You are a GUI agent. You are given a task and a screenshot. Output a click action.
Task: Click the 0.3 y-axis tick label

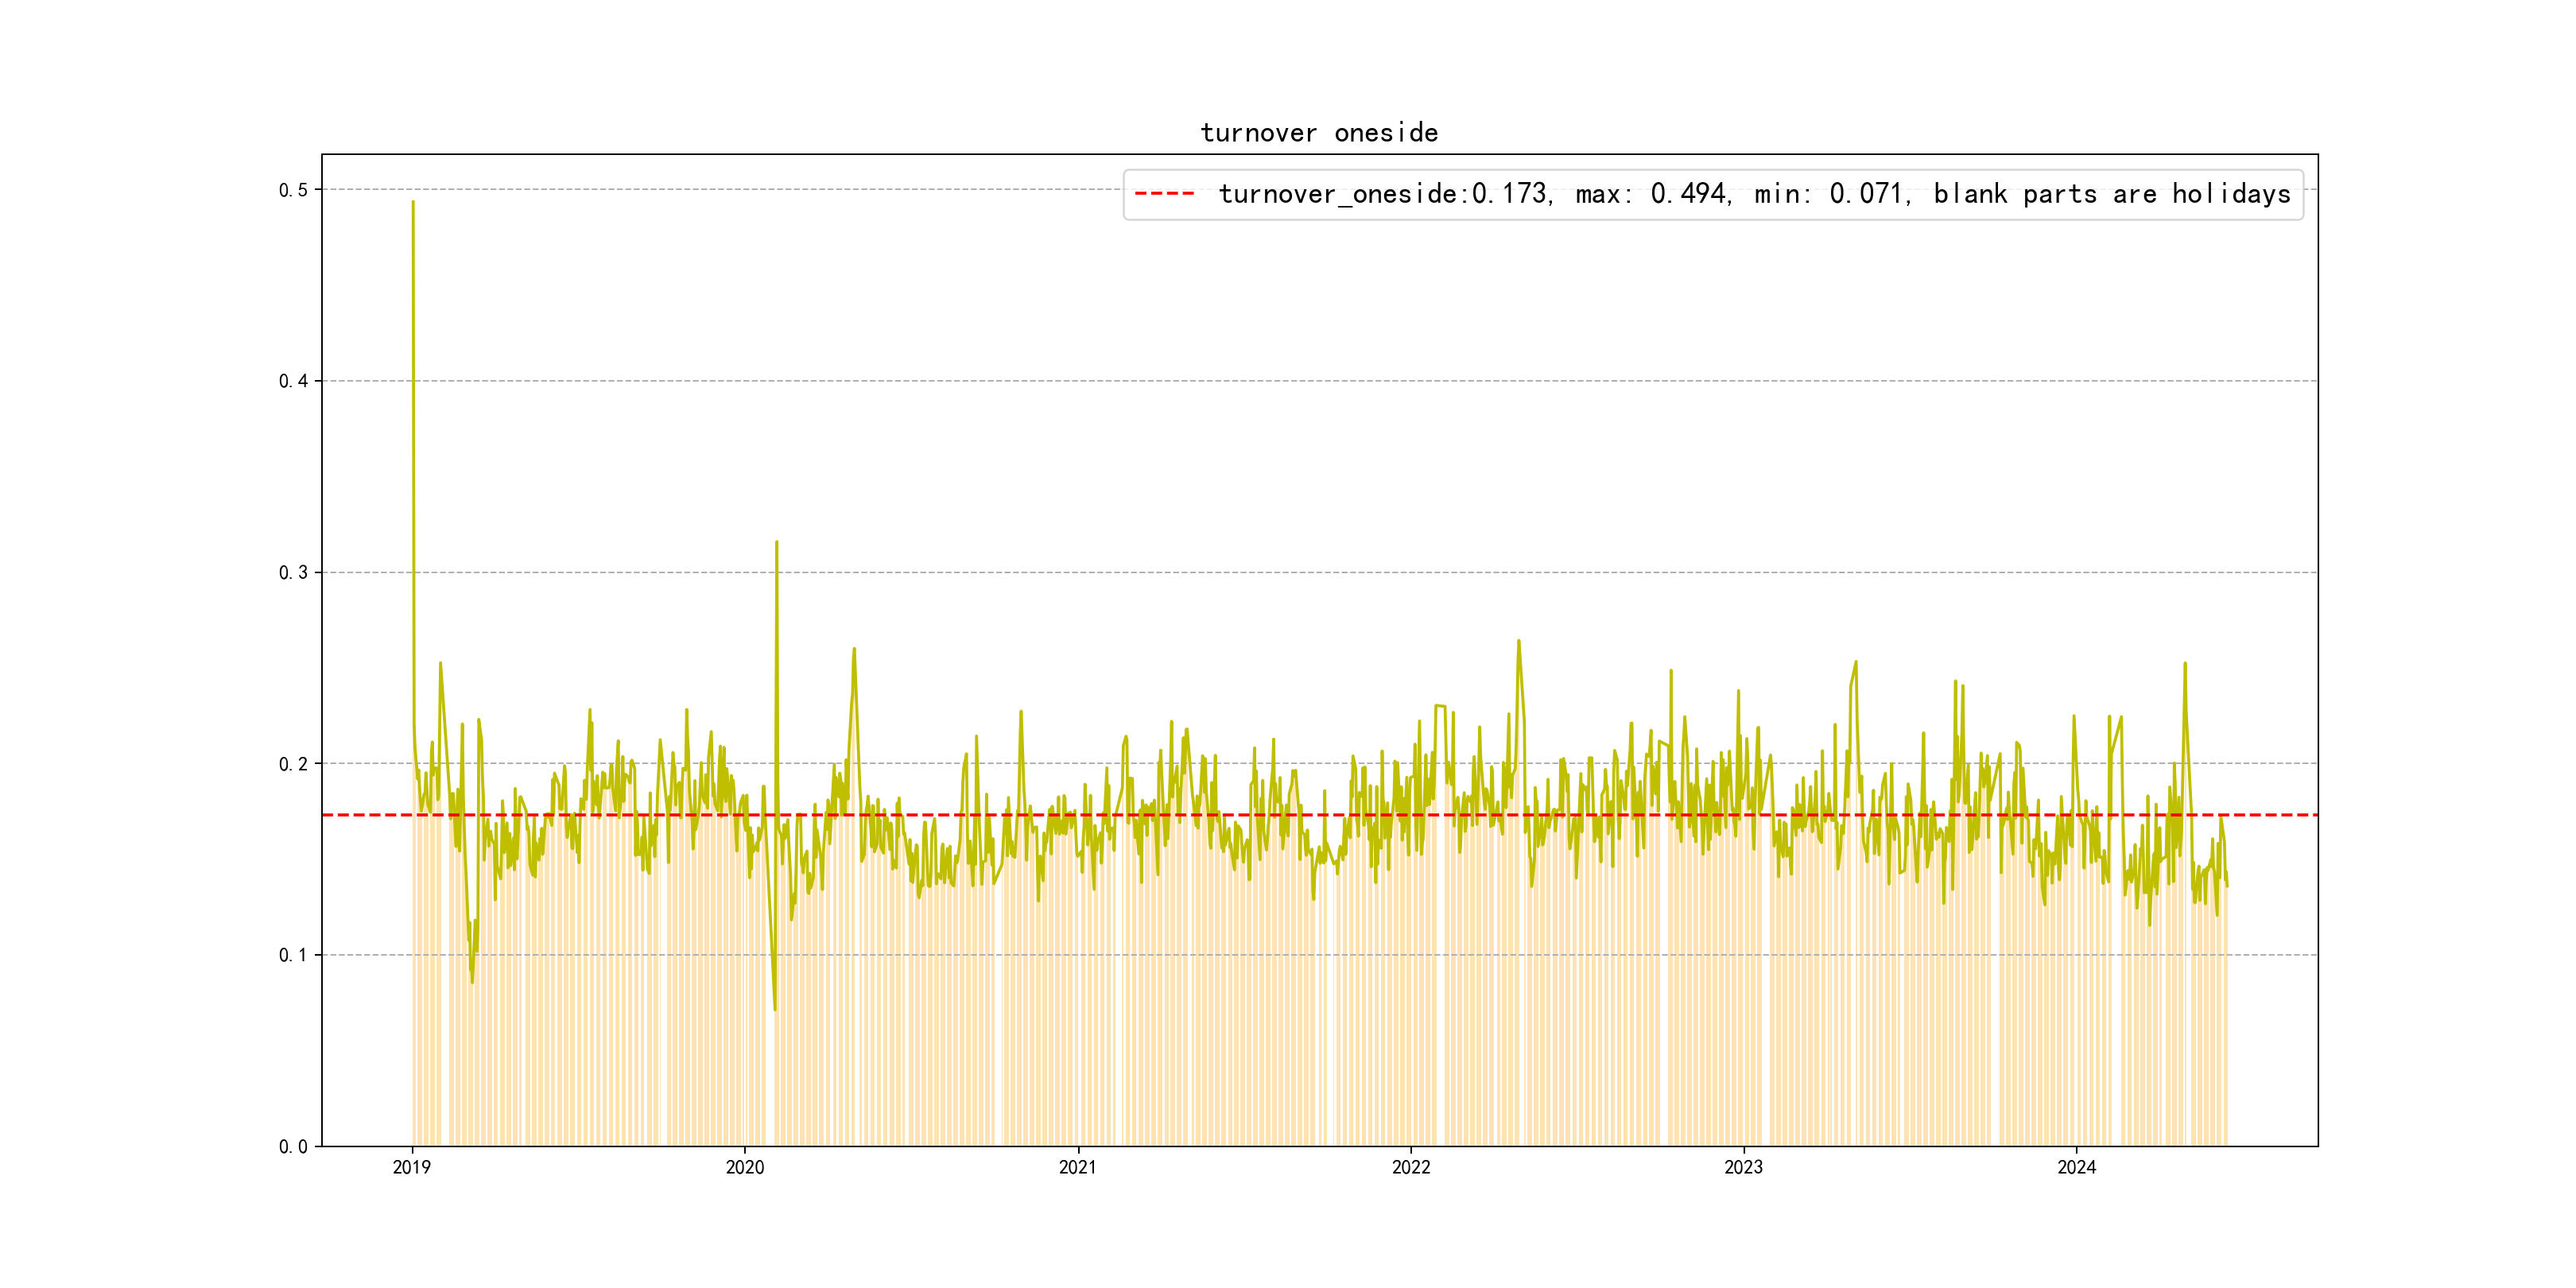(x=293, y=573)
